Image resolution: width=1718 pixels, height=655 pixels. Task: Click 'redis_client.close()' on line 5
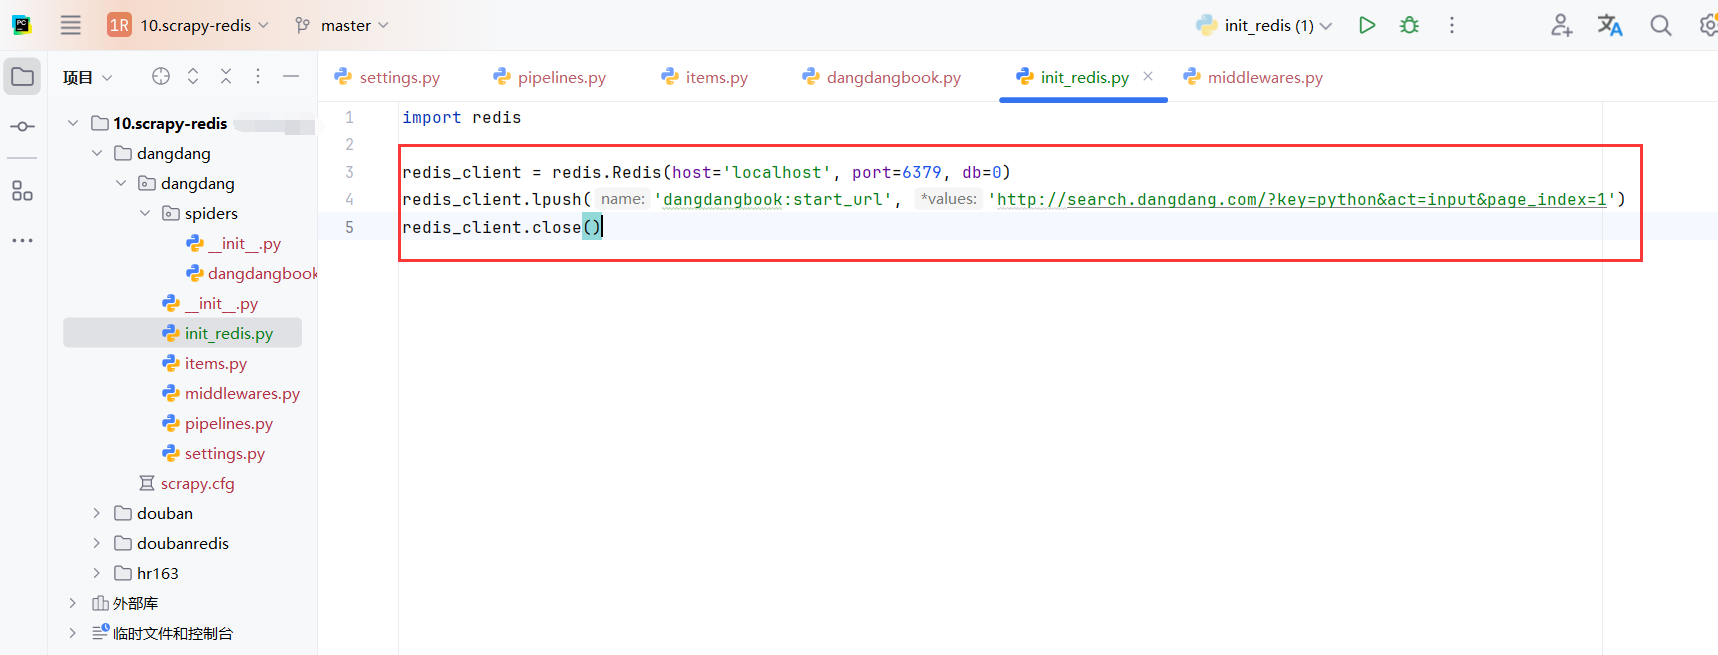[x=502, y=227]
